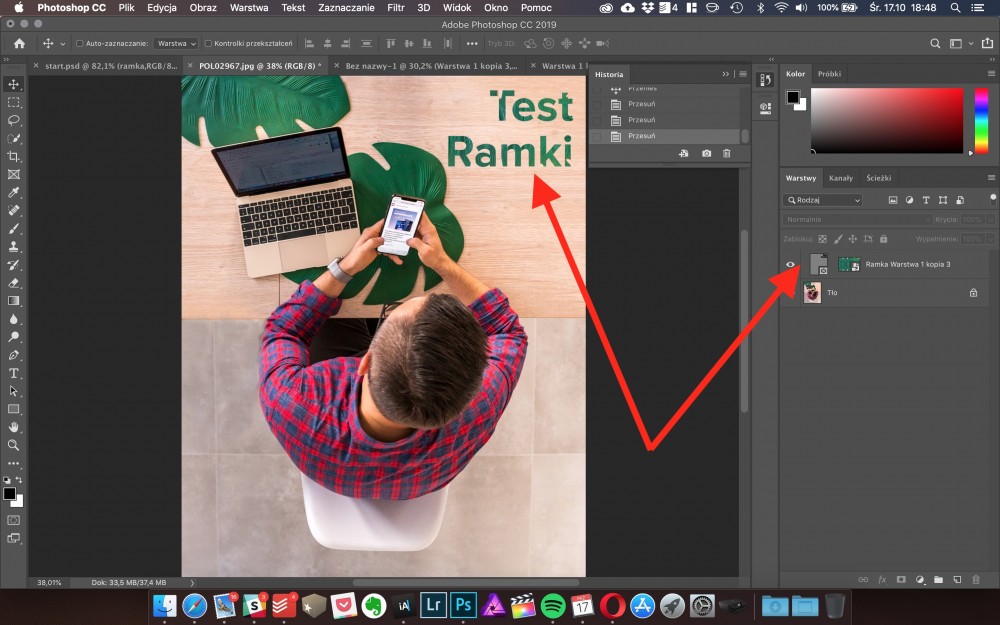Switch to the start.psd document tab
The width and height of the screenshot is (1000, 625).
click(111, 66)
